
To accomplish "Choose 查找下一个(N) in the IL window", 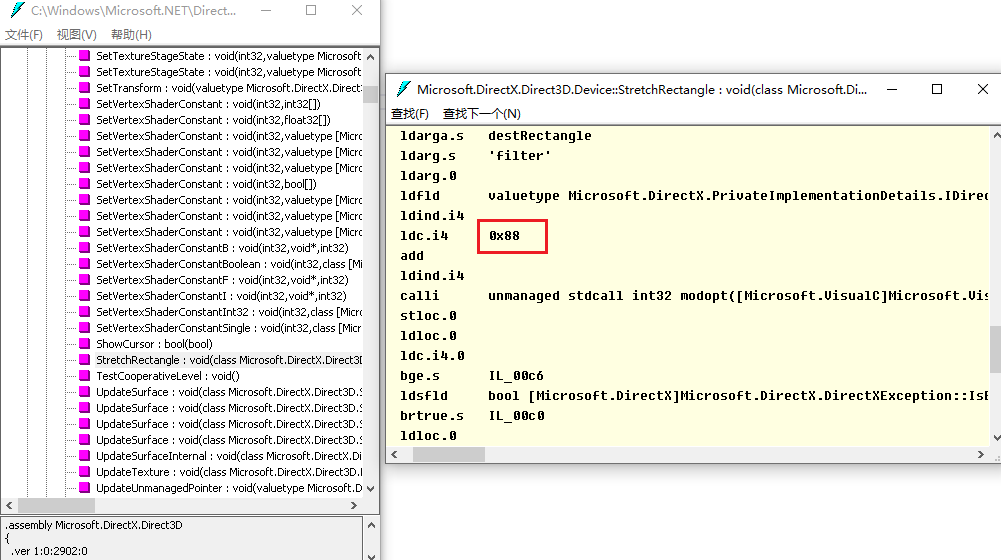I will coord(482,114).
